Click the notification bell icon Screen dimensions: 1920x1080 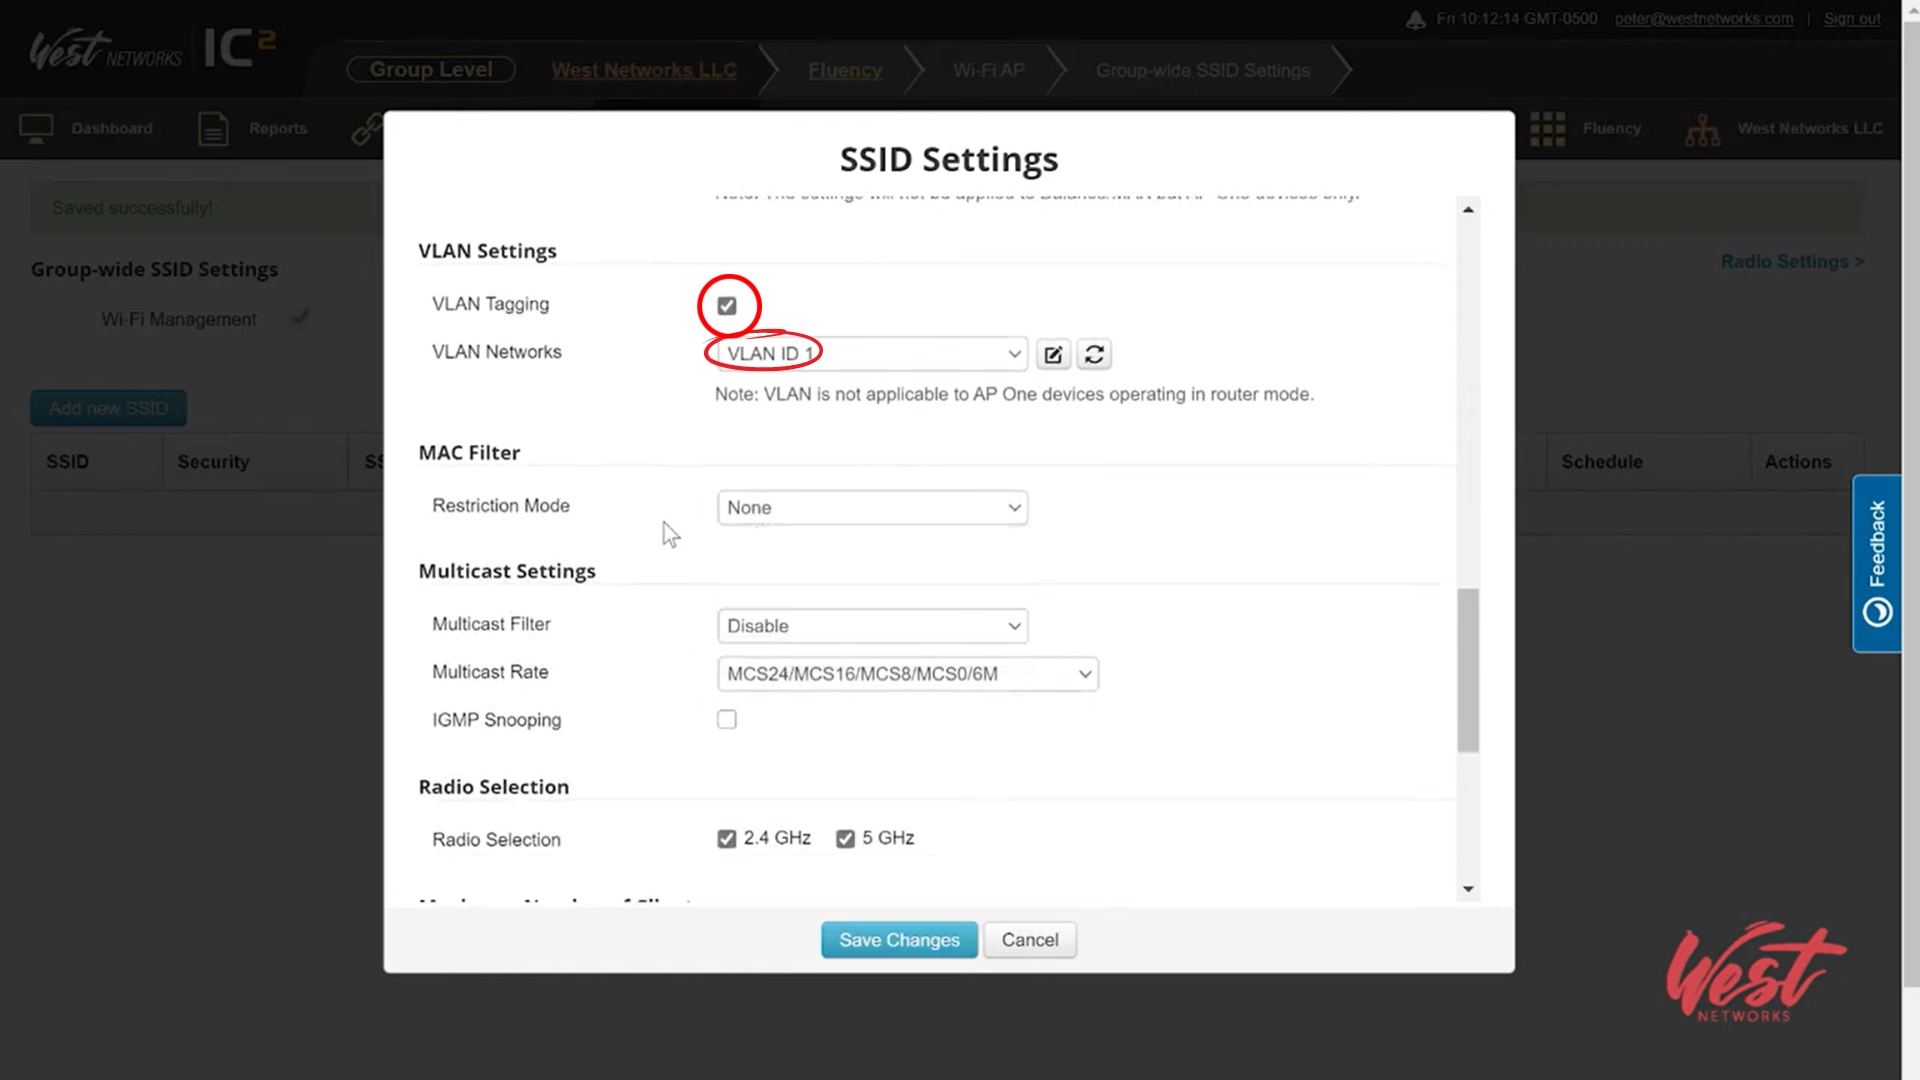(1415, 20)
